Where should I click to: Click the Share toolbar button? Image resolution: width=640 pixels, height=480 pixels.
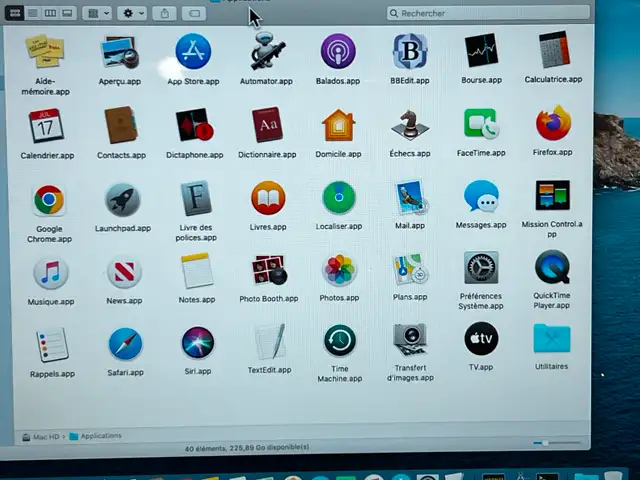[x=164, y=13]
